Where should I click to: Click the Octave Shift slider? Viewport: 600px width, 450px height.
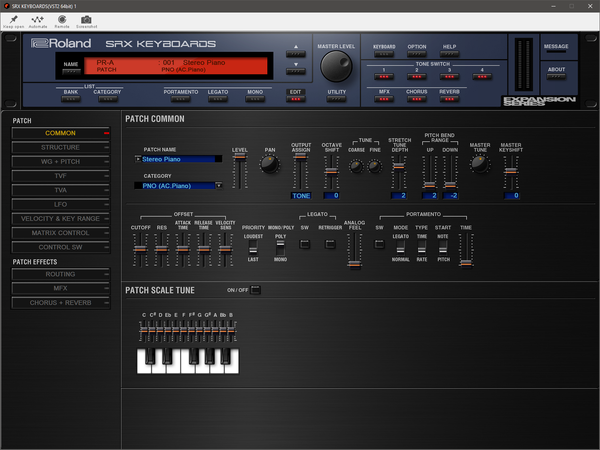331,172
